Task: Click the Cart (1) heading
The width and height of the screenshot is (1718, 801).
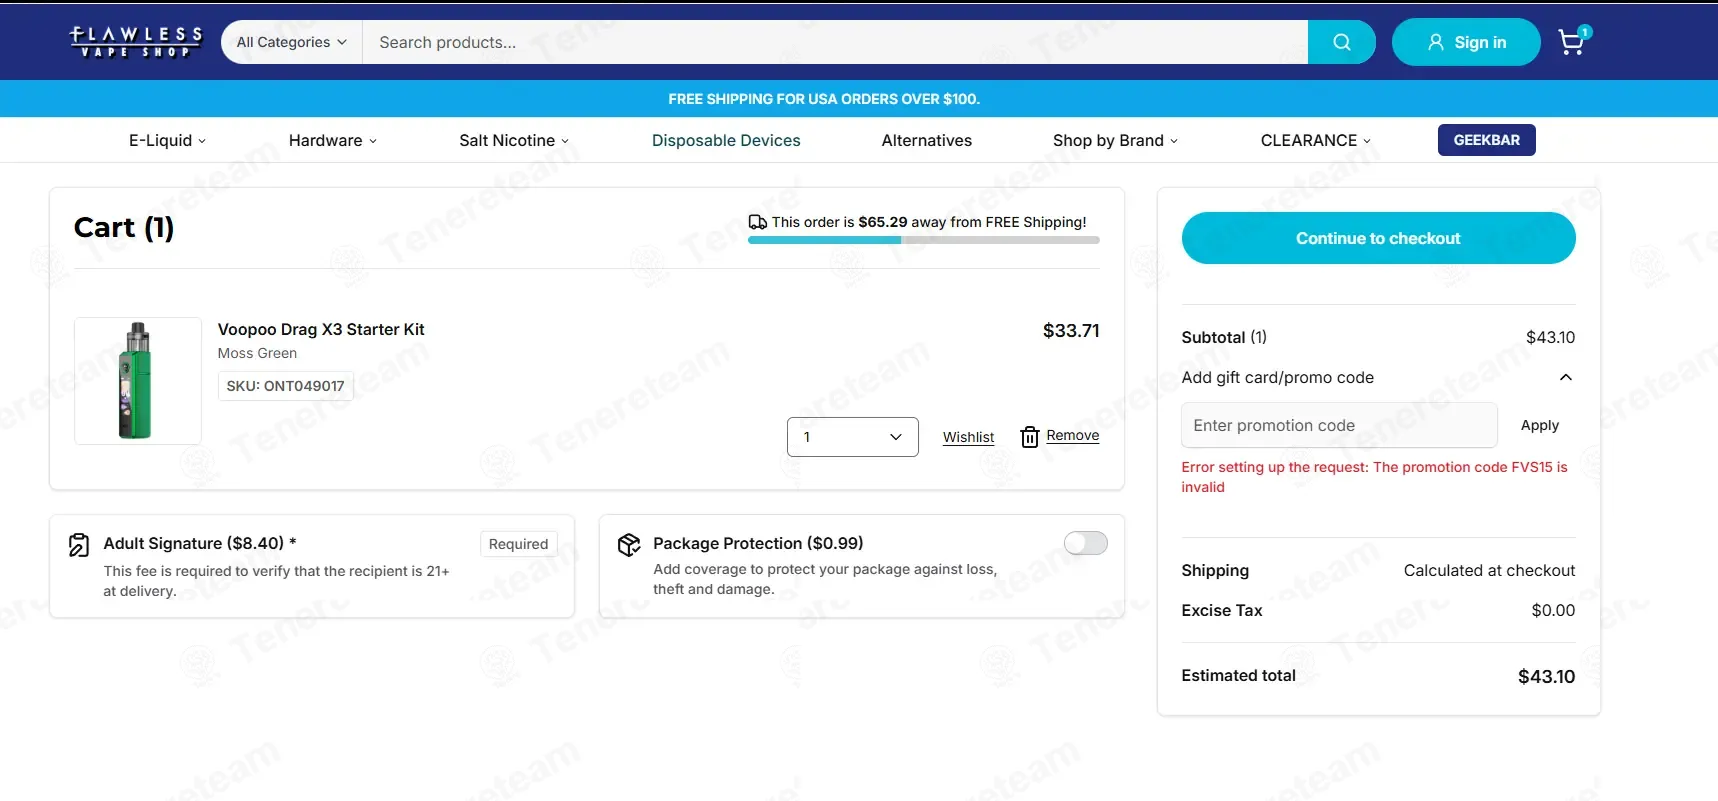Action: (124, 228)
